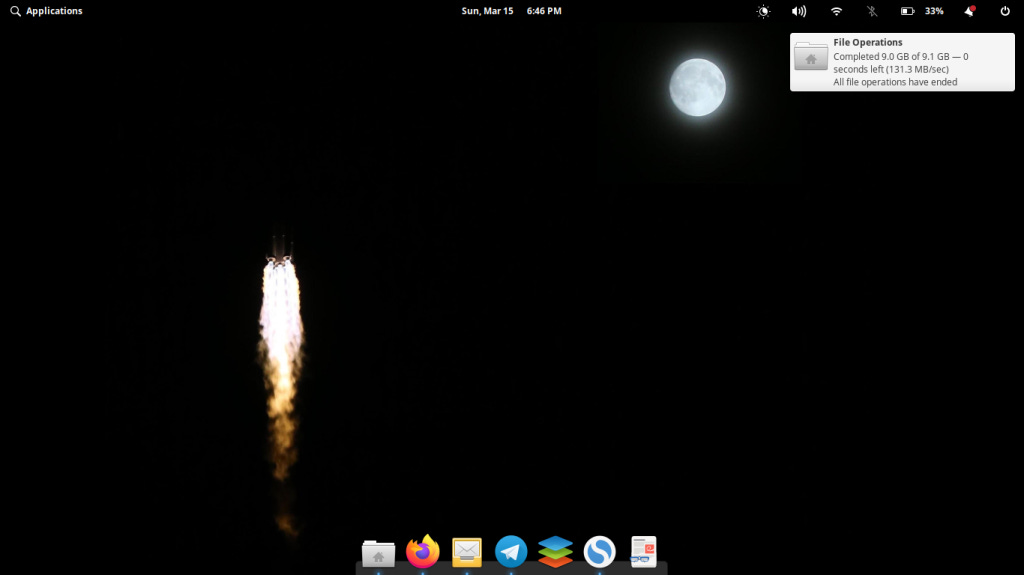Open the date Sun, Mar 15 calendar
This screenshot has height=575, width=1024.
[487, 11]
